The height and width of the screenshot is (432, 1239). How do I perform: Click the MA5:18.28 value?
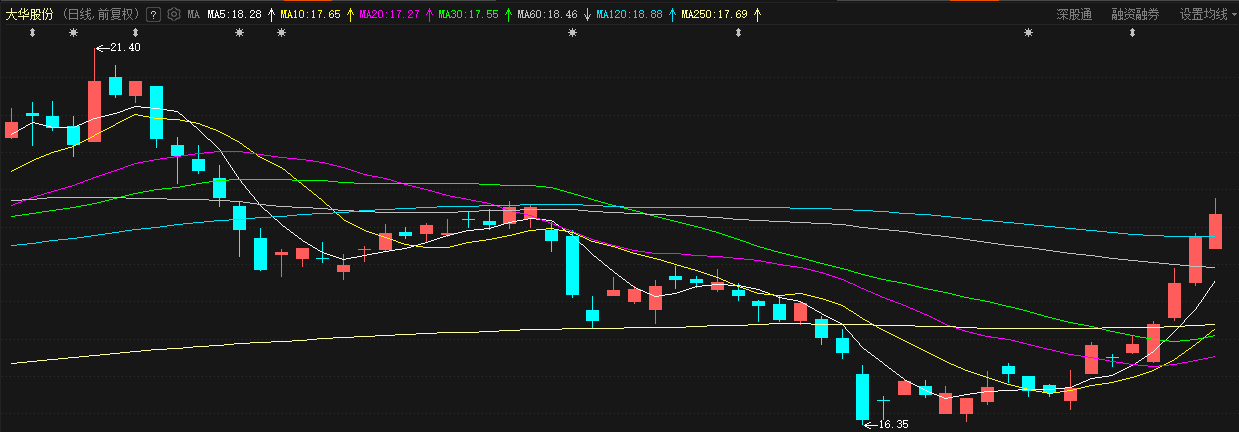[x=234, y=15]
